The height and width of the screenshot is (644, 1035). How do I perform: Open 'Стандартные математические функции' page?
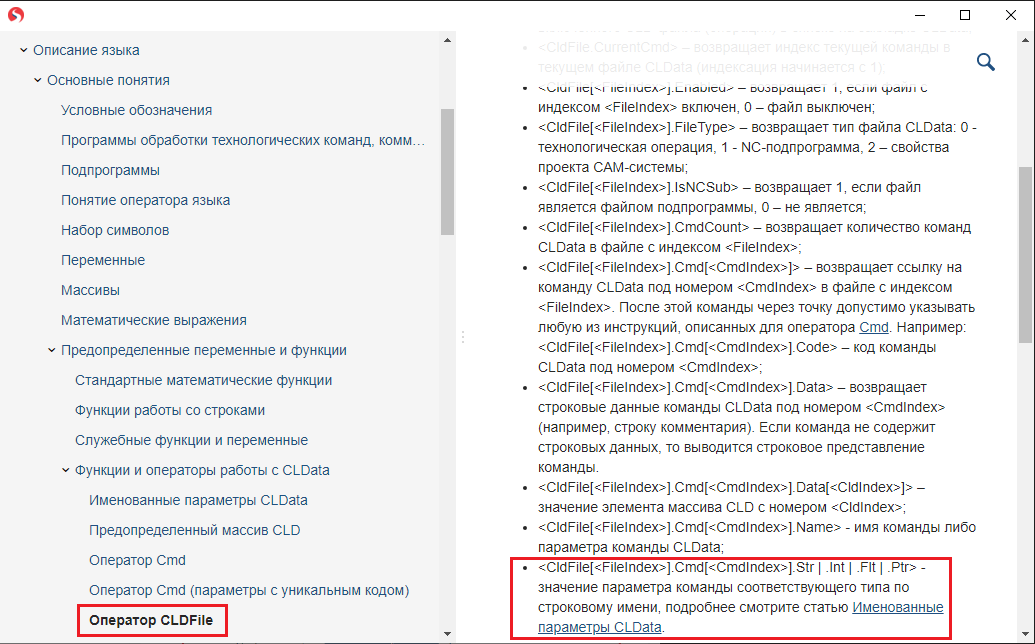pos(203,380)
